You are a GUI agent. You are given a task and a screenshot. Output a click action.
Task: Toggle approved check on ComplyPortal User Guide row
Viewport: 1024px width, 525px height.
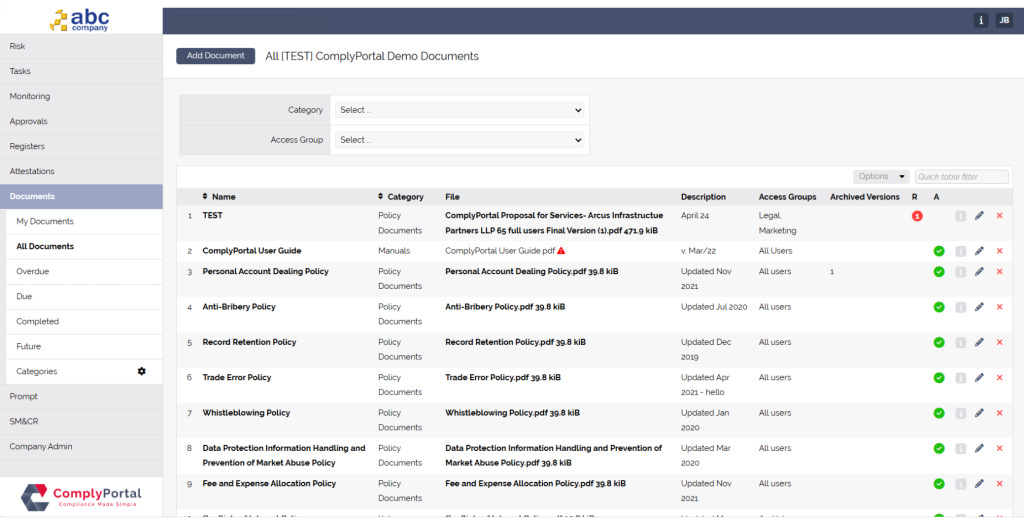939,251
